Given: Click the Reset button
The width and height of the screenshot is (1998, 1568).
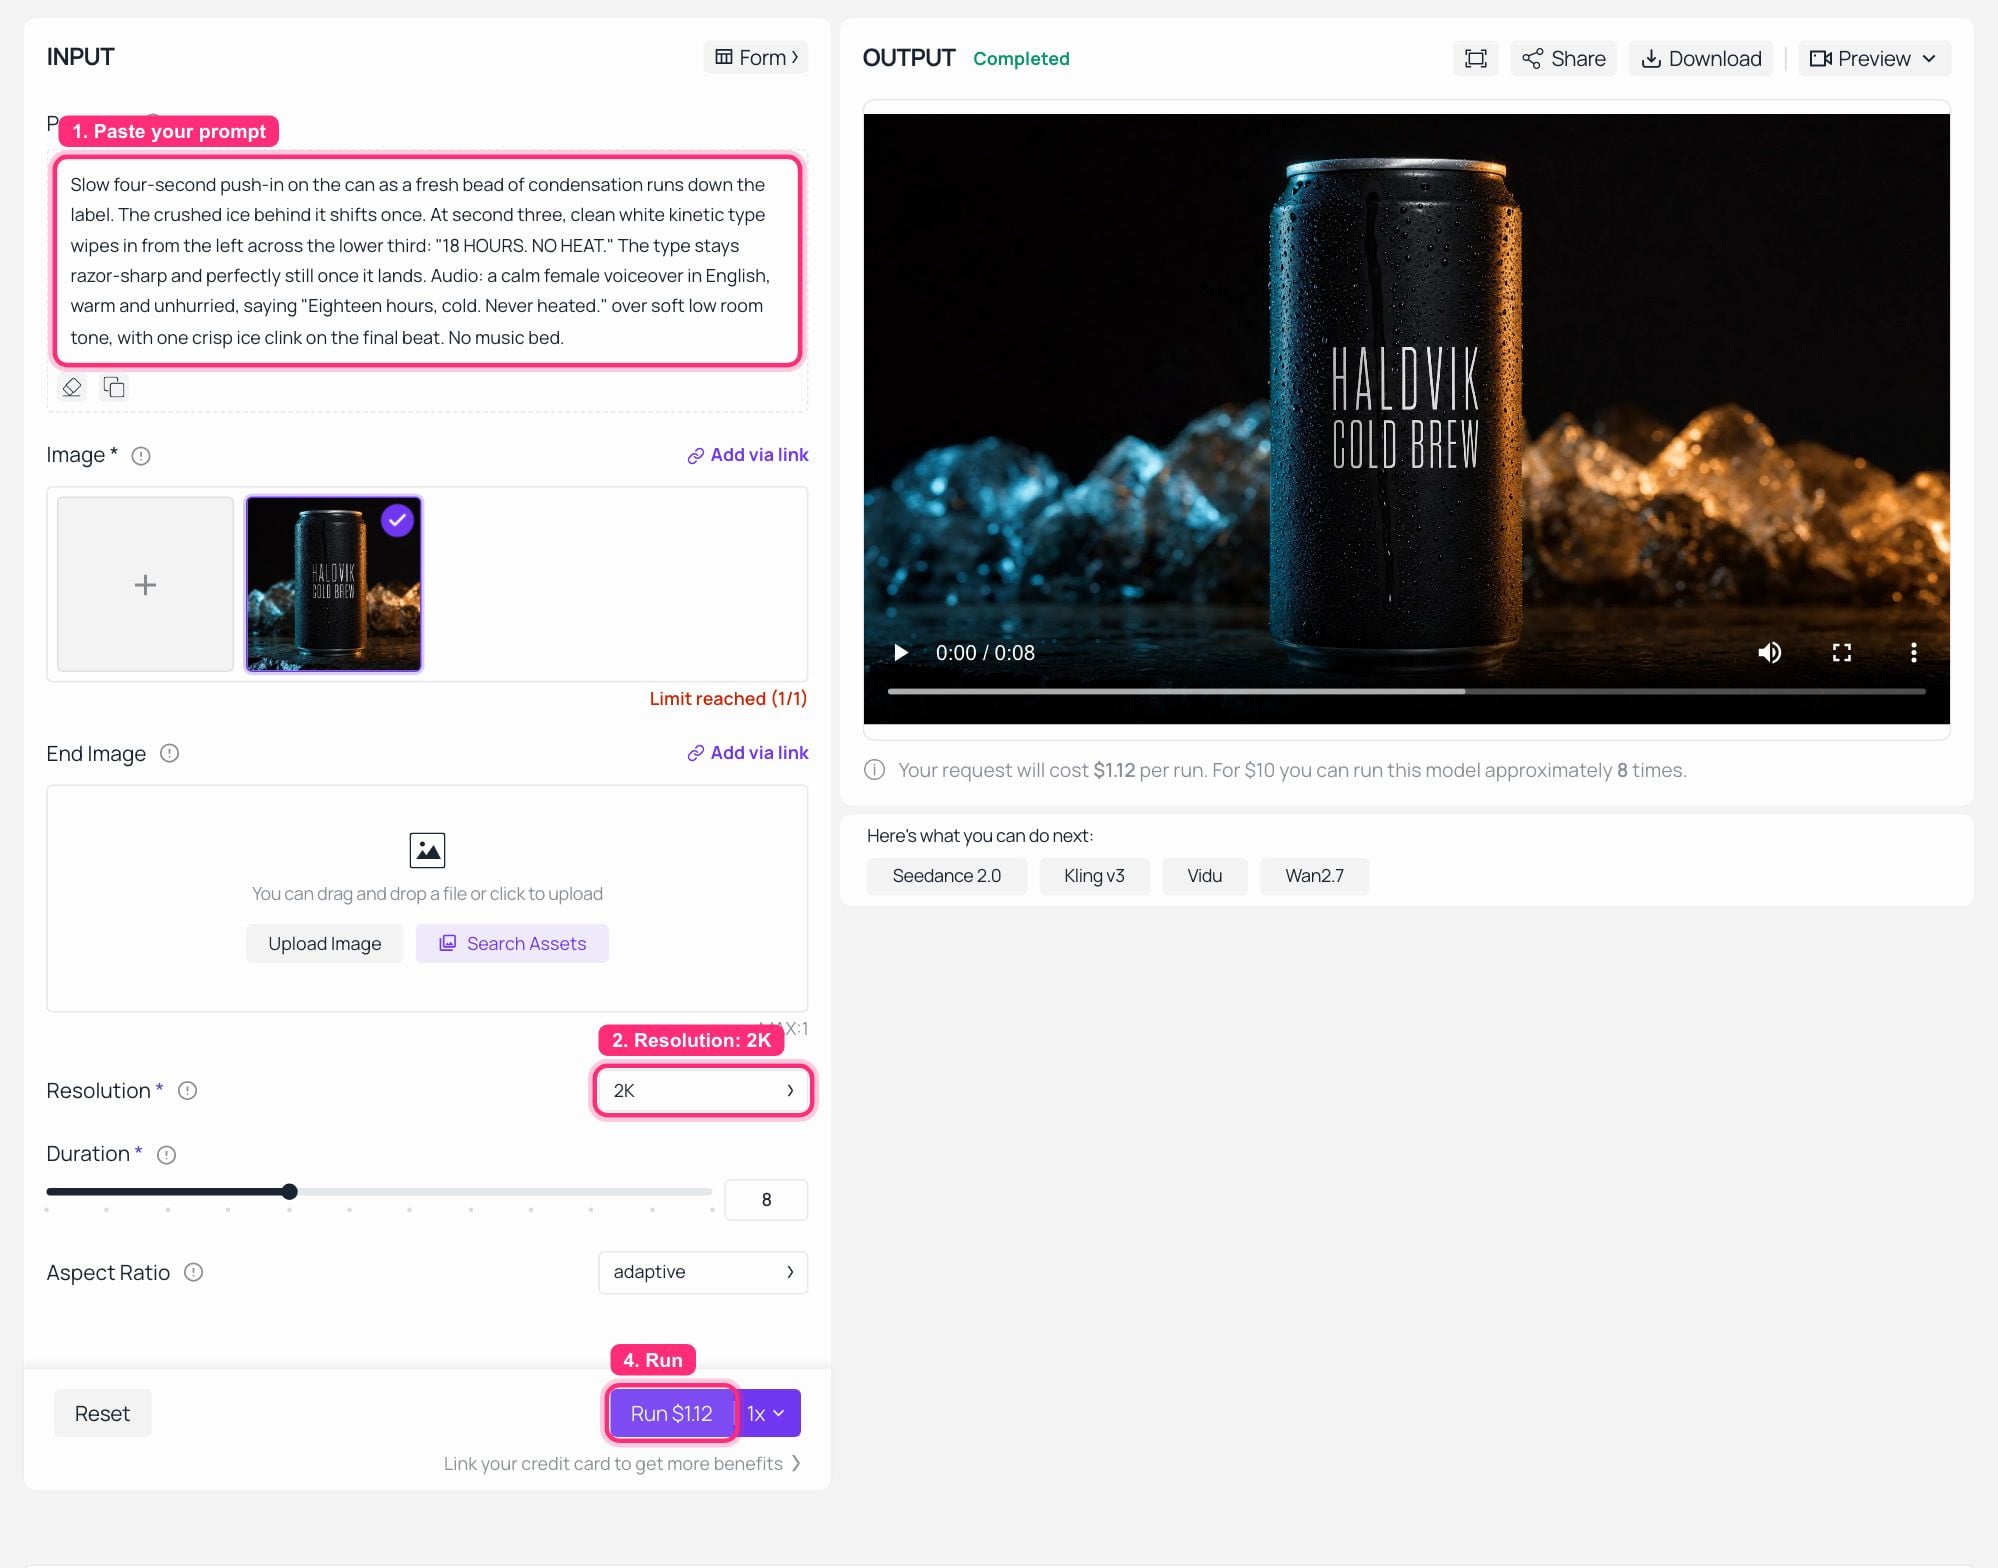Looking at the screenshot, I should tap(102, 1413).
